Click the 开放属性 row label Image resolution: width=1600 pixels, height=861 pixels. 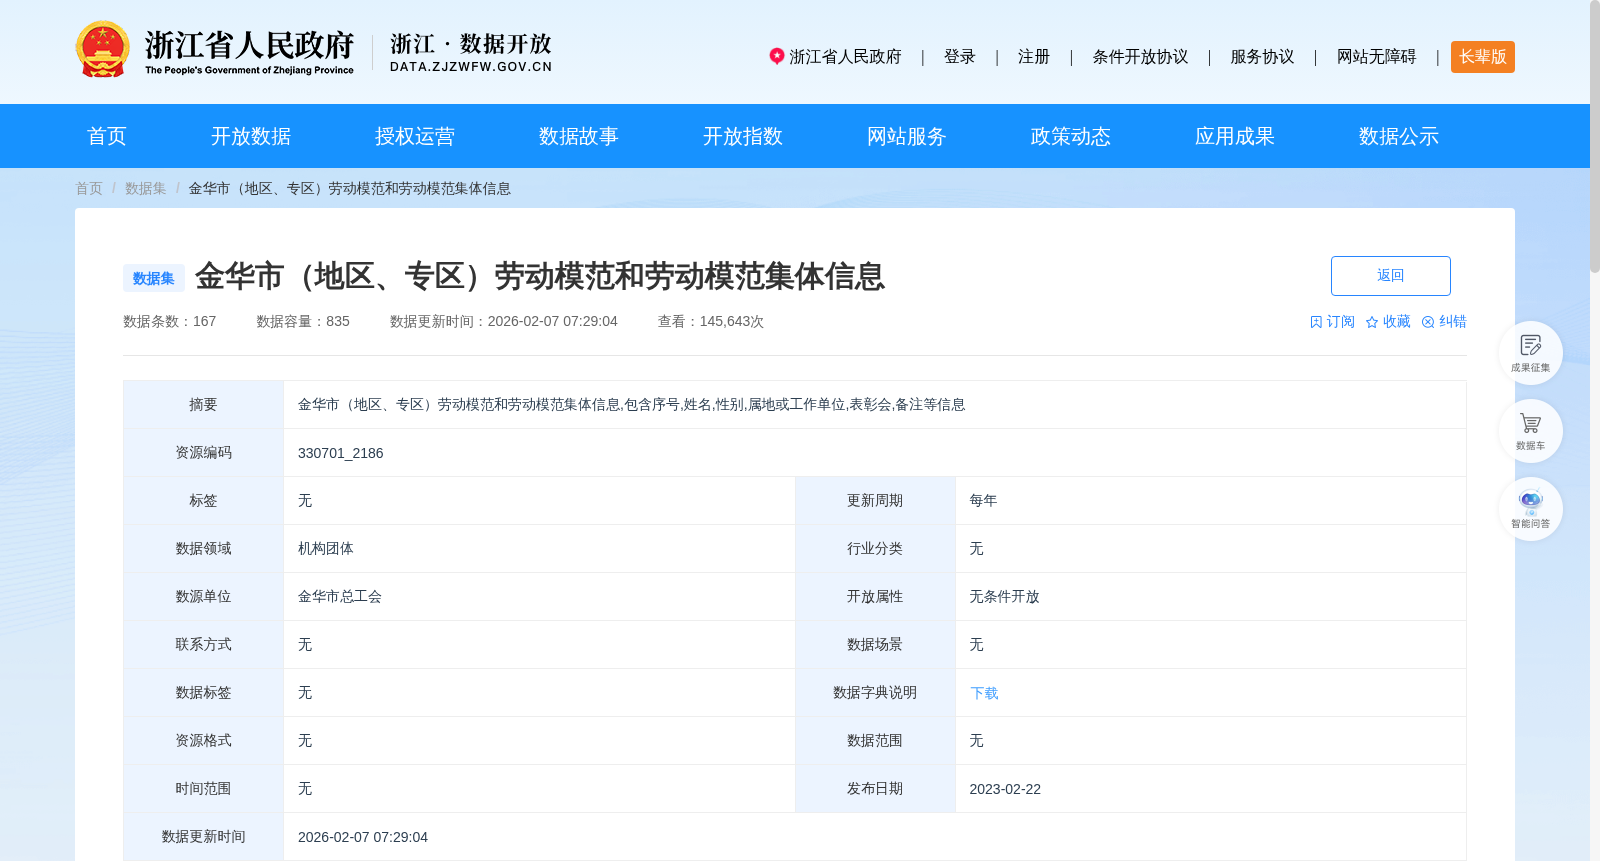pos(875,597)
